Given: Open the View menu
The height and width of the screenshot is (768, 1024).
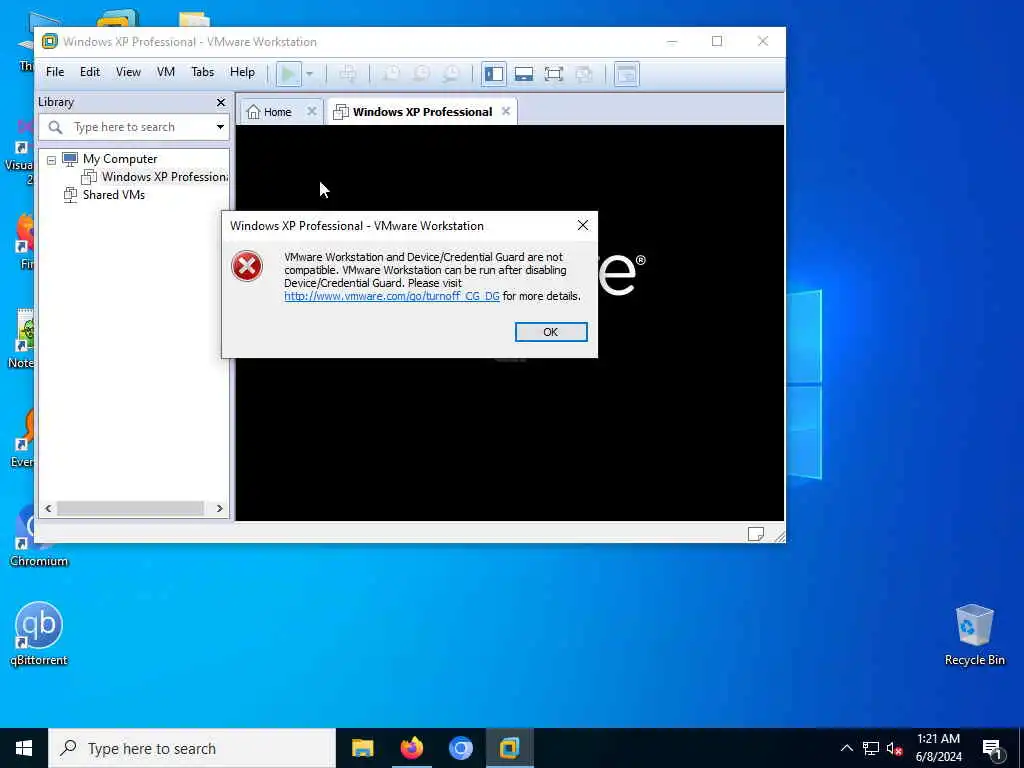Looking at the screenshot, I should [x=128, y=72].
